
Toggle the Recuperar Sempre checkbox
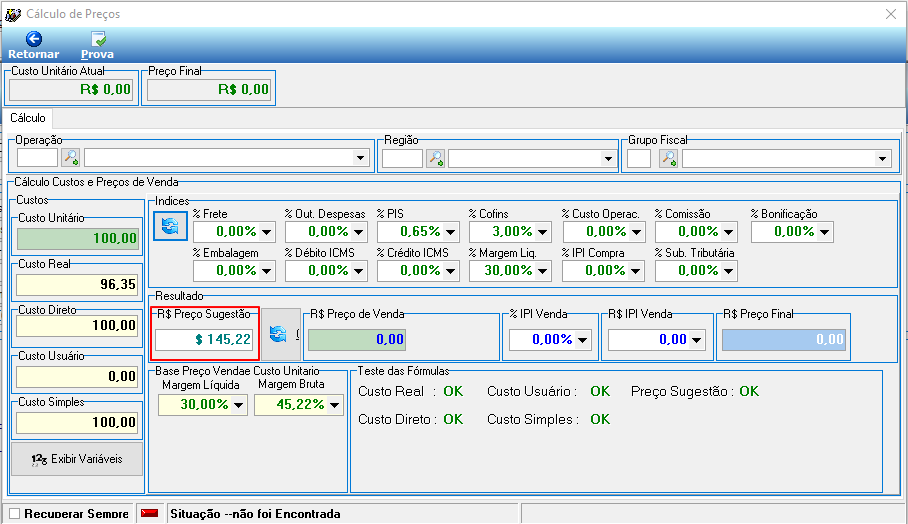click(15, 514)
